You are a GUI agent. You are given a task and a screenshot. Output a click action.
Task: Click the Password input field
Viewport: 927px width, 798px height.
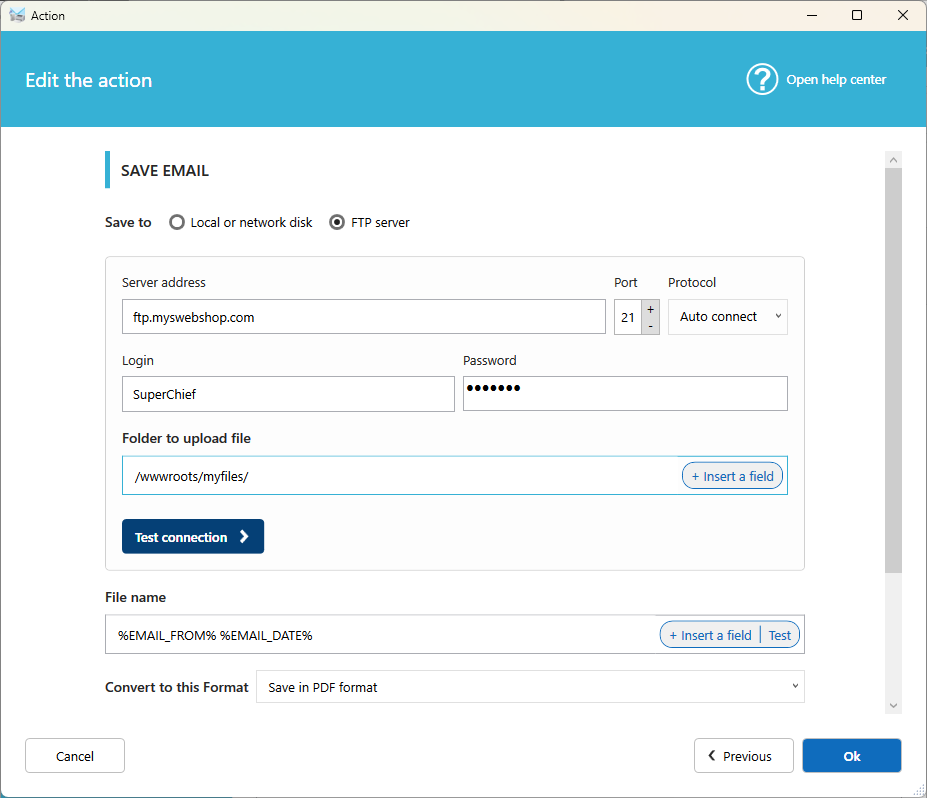(x=625, y=394)
